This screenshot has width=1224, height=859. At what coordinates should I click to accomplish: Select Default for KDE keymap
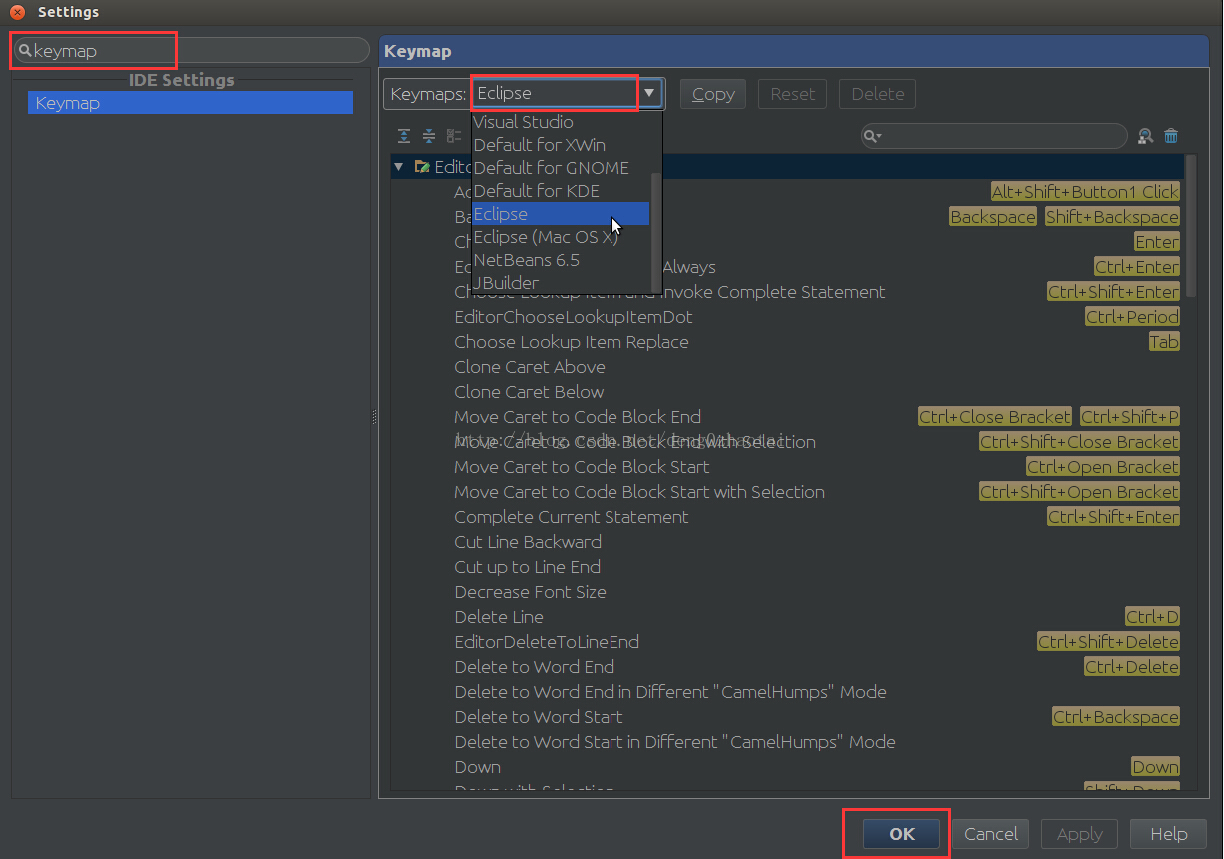click(x=560, y=191)
